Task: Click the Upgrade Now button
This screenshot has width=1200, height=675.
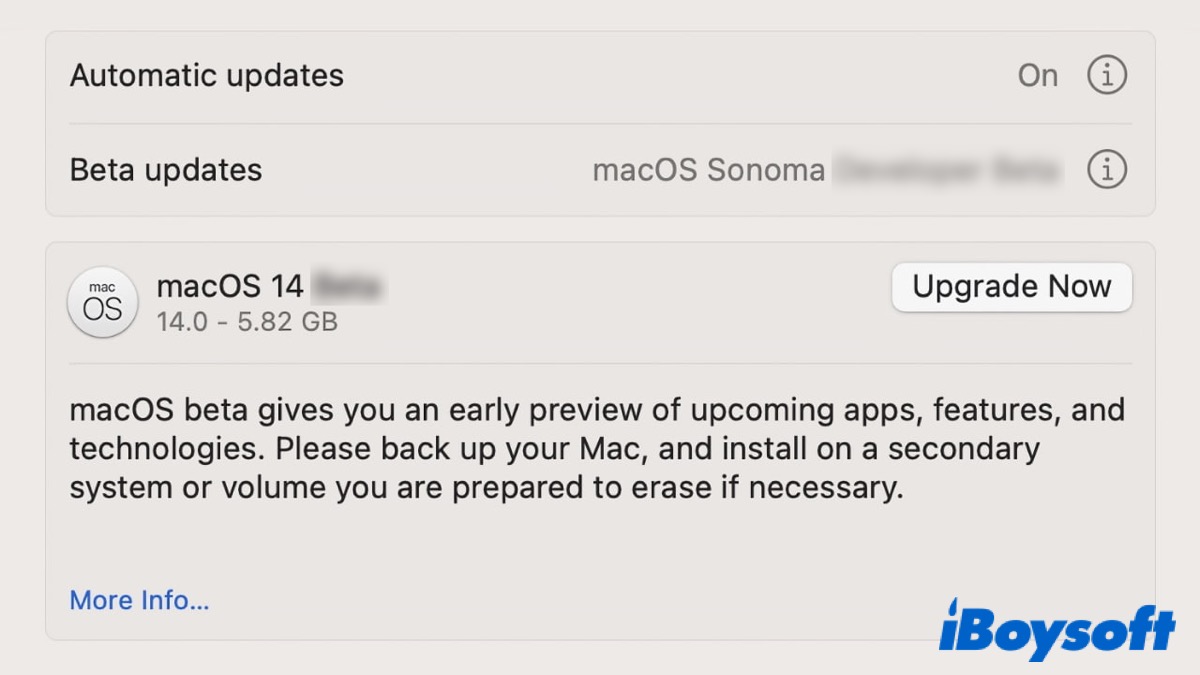Action: tap(1011, 287)
